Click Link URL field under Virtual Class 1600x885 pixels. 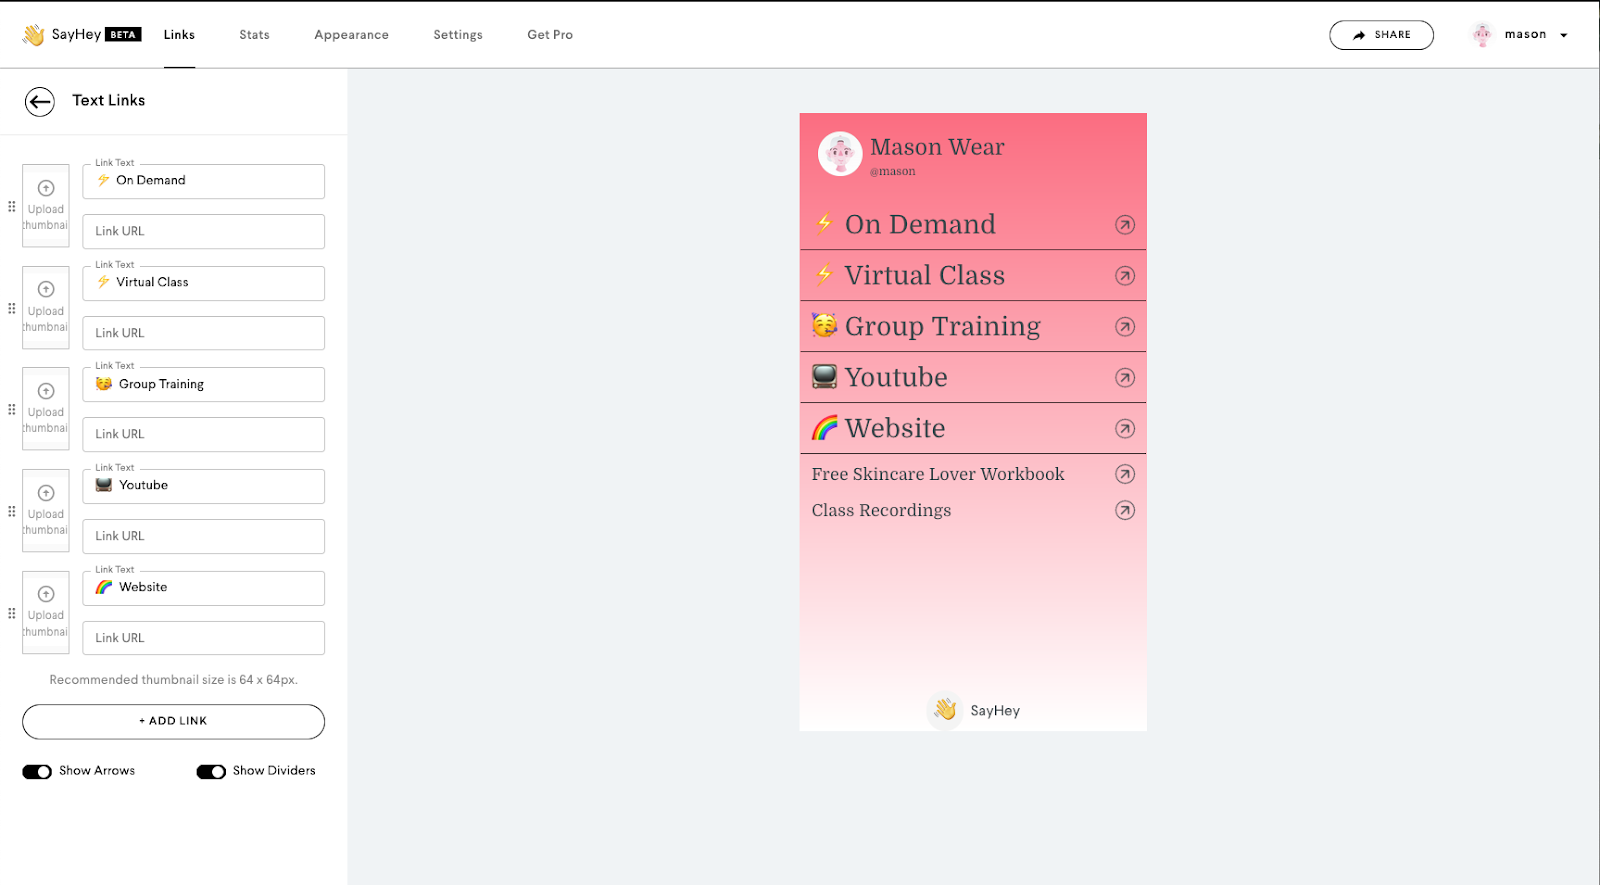(203, 333)
